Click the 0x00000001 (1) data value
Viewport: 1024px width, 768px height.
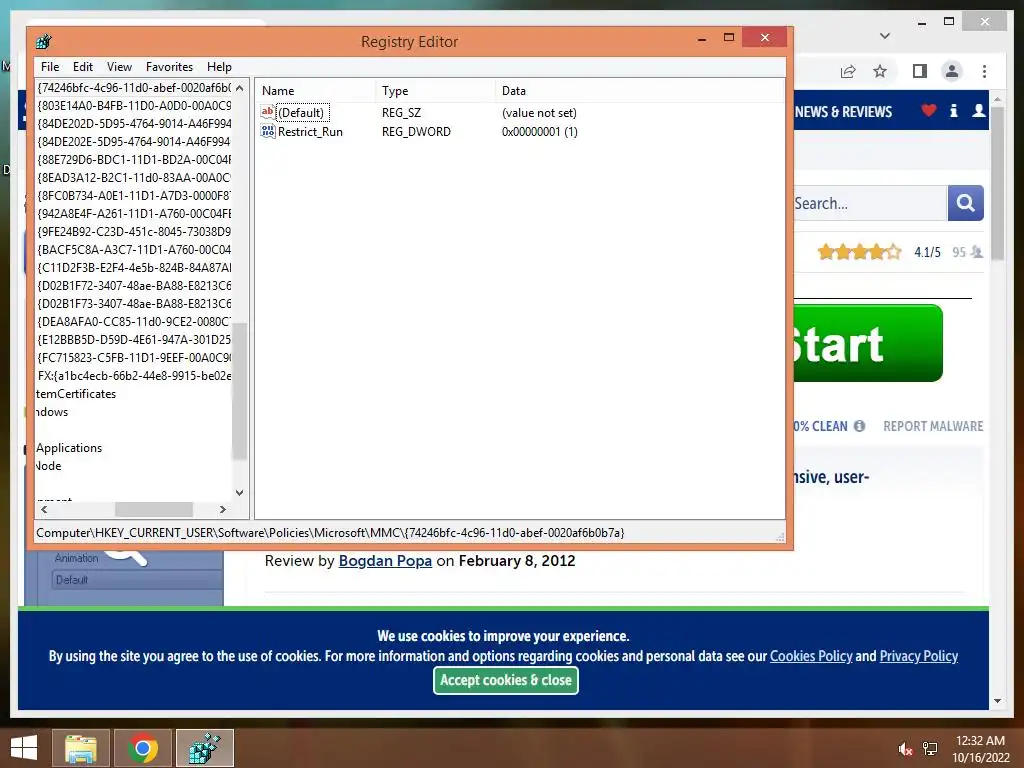pos(539,131)
